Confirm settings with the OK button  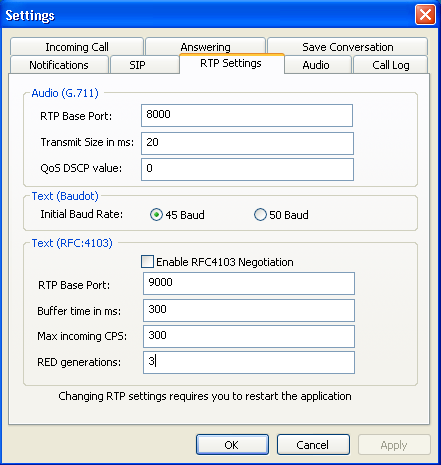tap(232, 445)
